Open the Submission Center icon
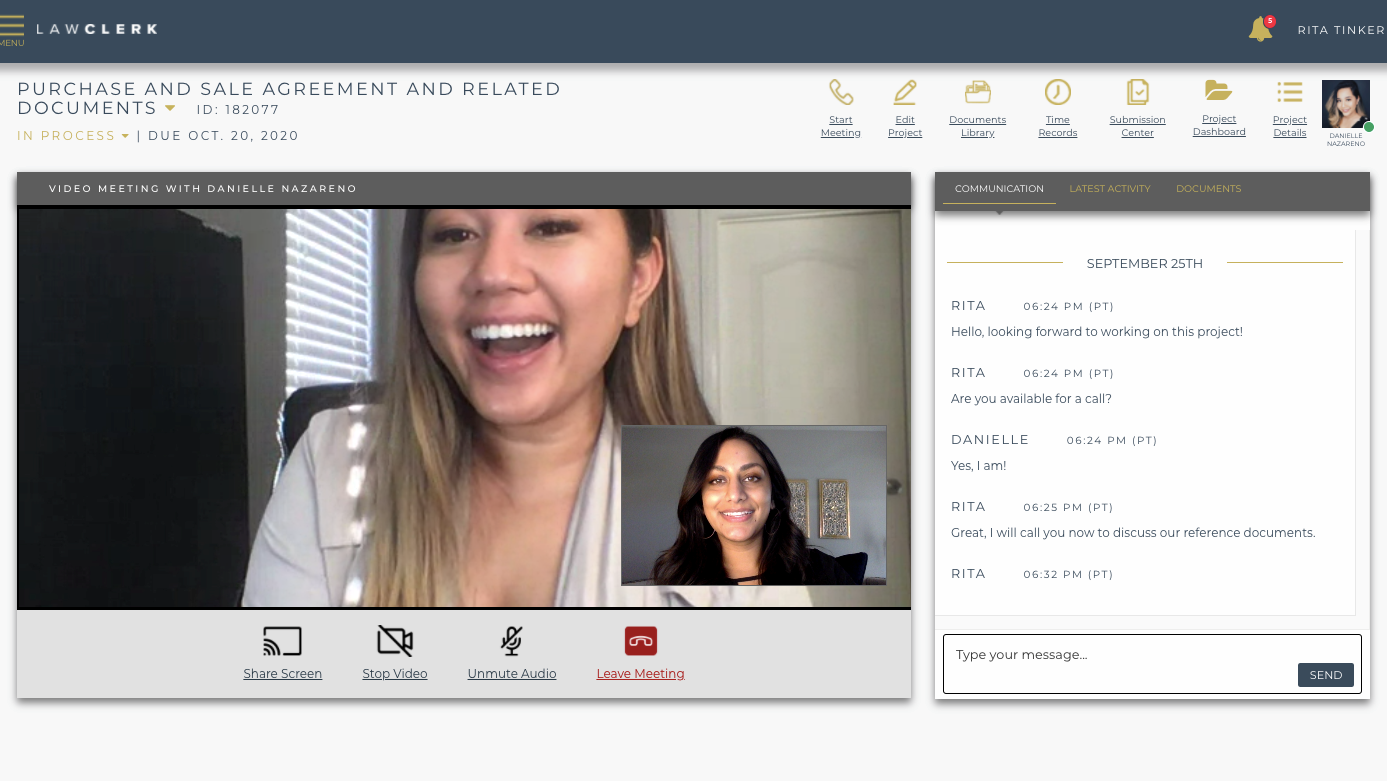The height and width of the screenshot is (781, 1387). click(1137, 93)
